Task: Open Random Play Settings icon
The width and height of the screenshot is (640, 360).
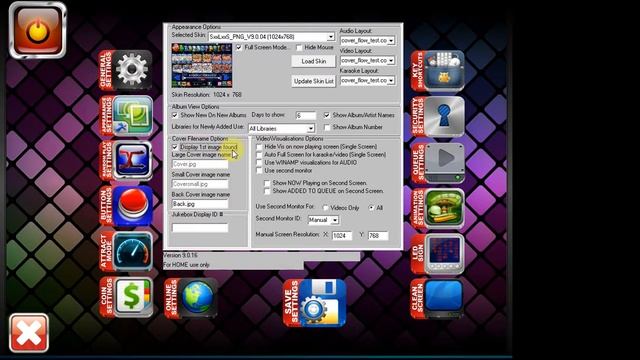Action: click(x=126, y=161)
